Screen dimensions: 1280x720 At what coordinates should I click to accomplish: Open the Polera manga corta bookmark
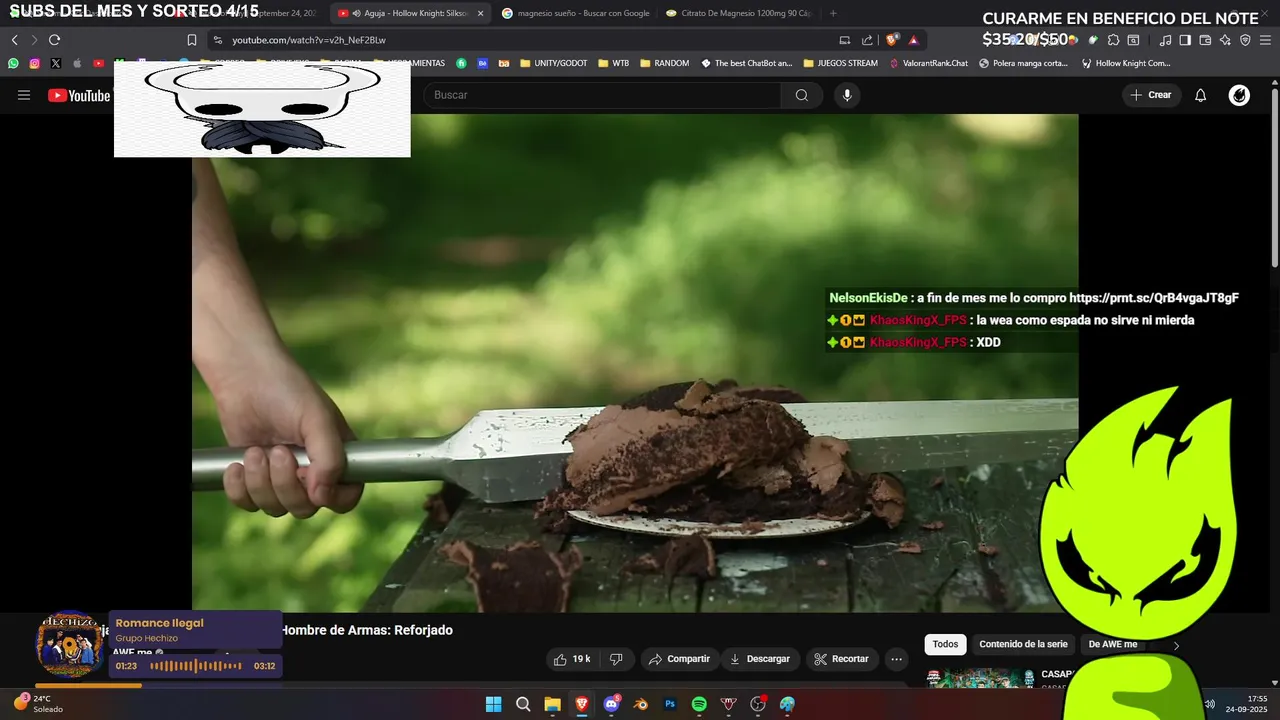pyautogui.click(x=1023, y=63)
